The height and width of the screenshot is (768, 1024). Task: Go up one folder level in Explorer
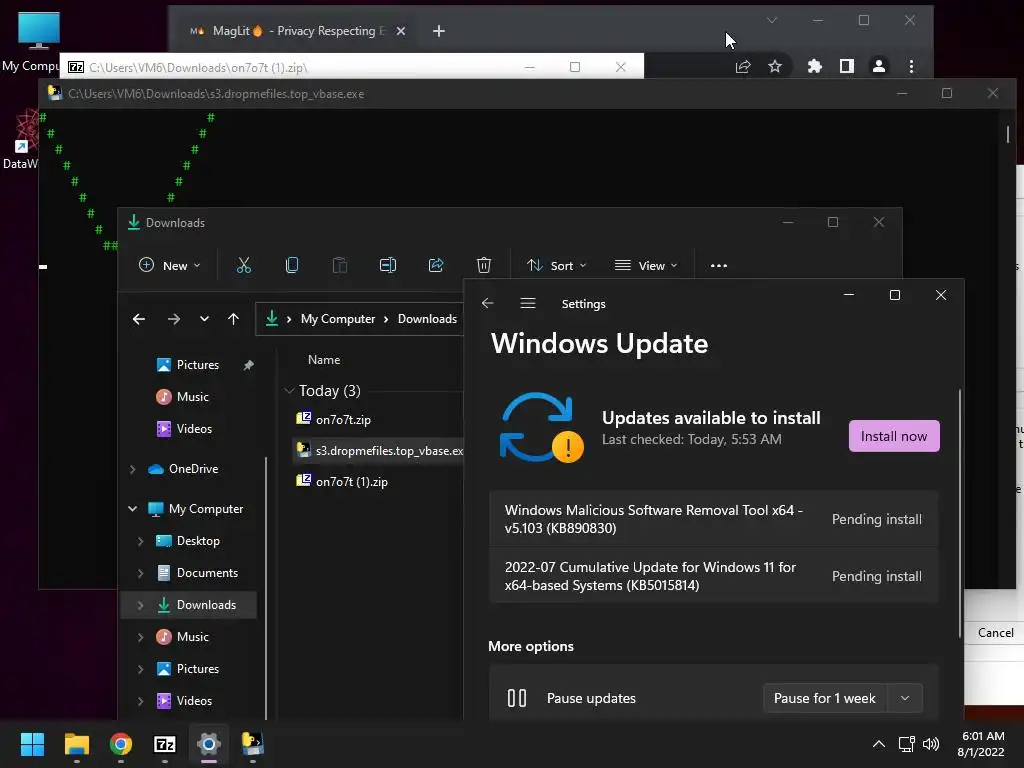coord(233,319)
